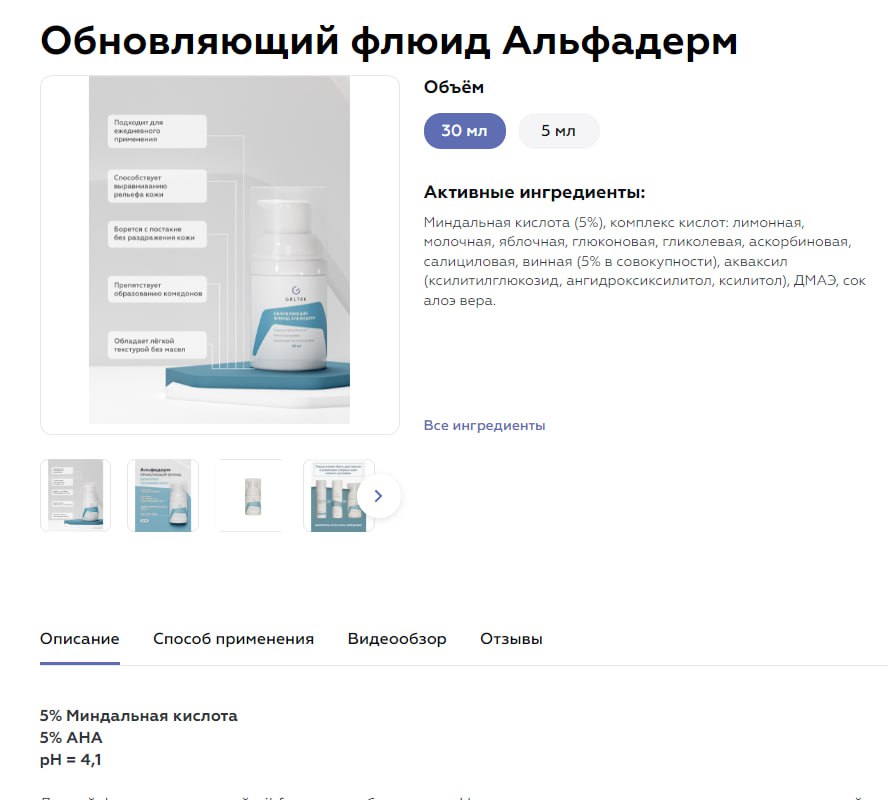888x800 pixels.
Task: Select fourth thumbnail showing several bottles
Action: tap(339, 495)
